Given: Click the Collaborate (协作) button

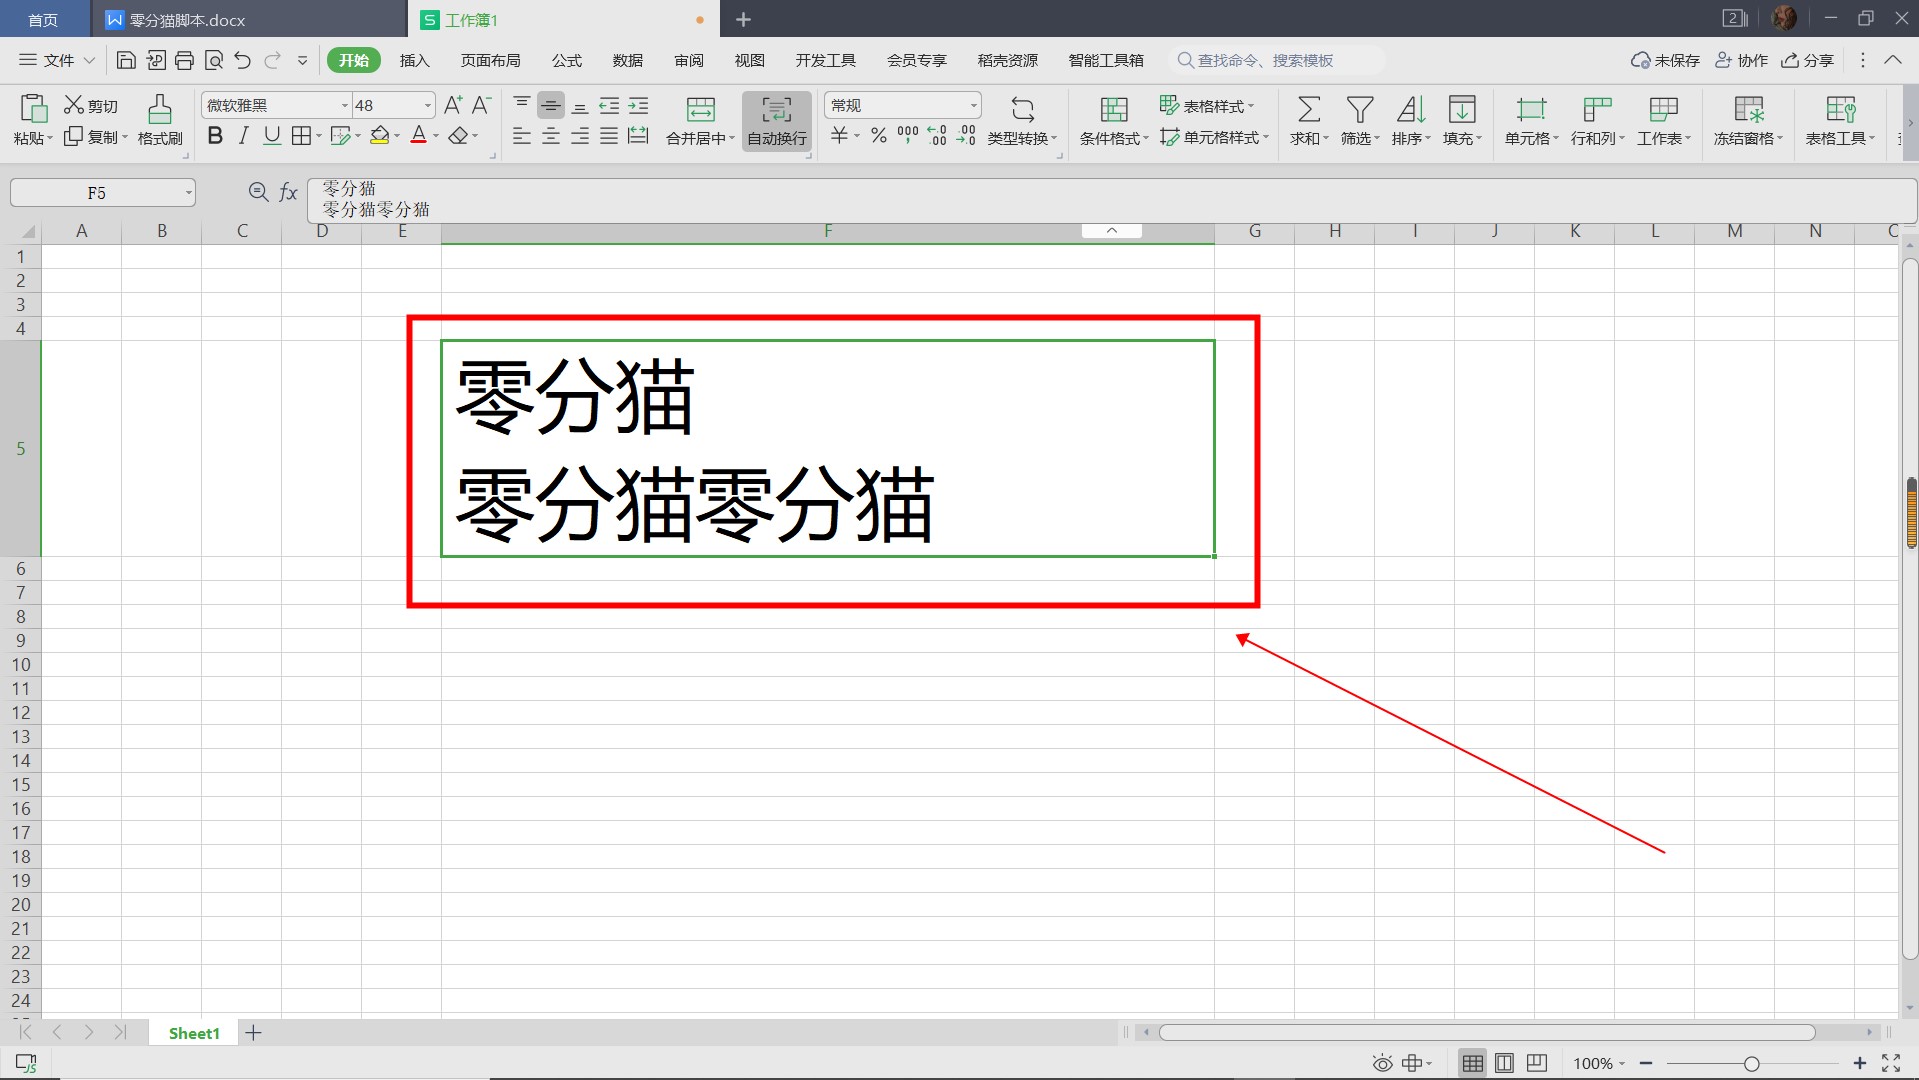Looking at the screenshot, I should point(1742,61).
